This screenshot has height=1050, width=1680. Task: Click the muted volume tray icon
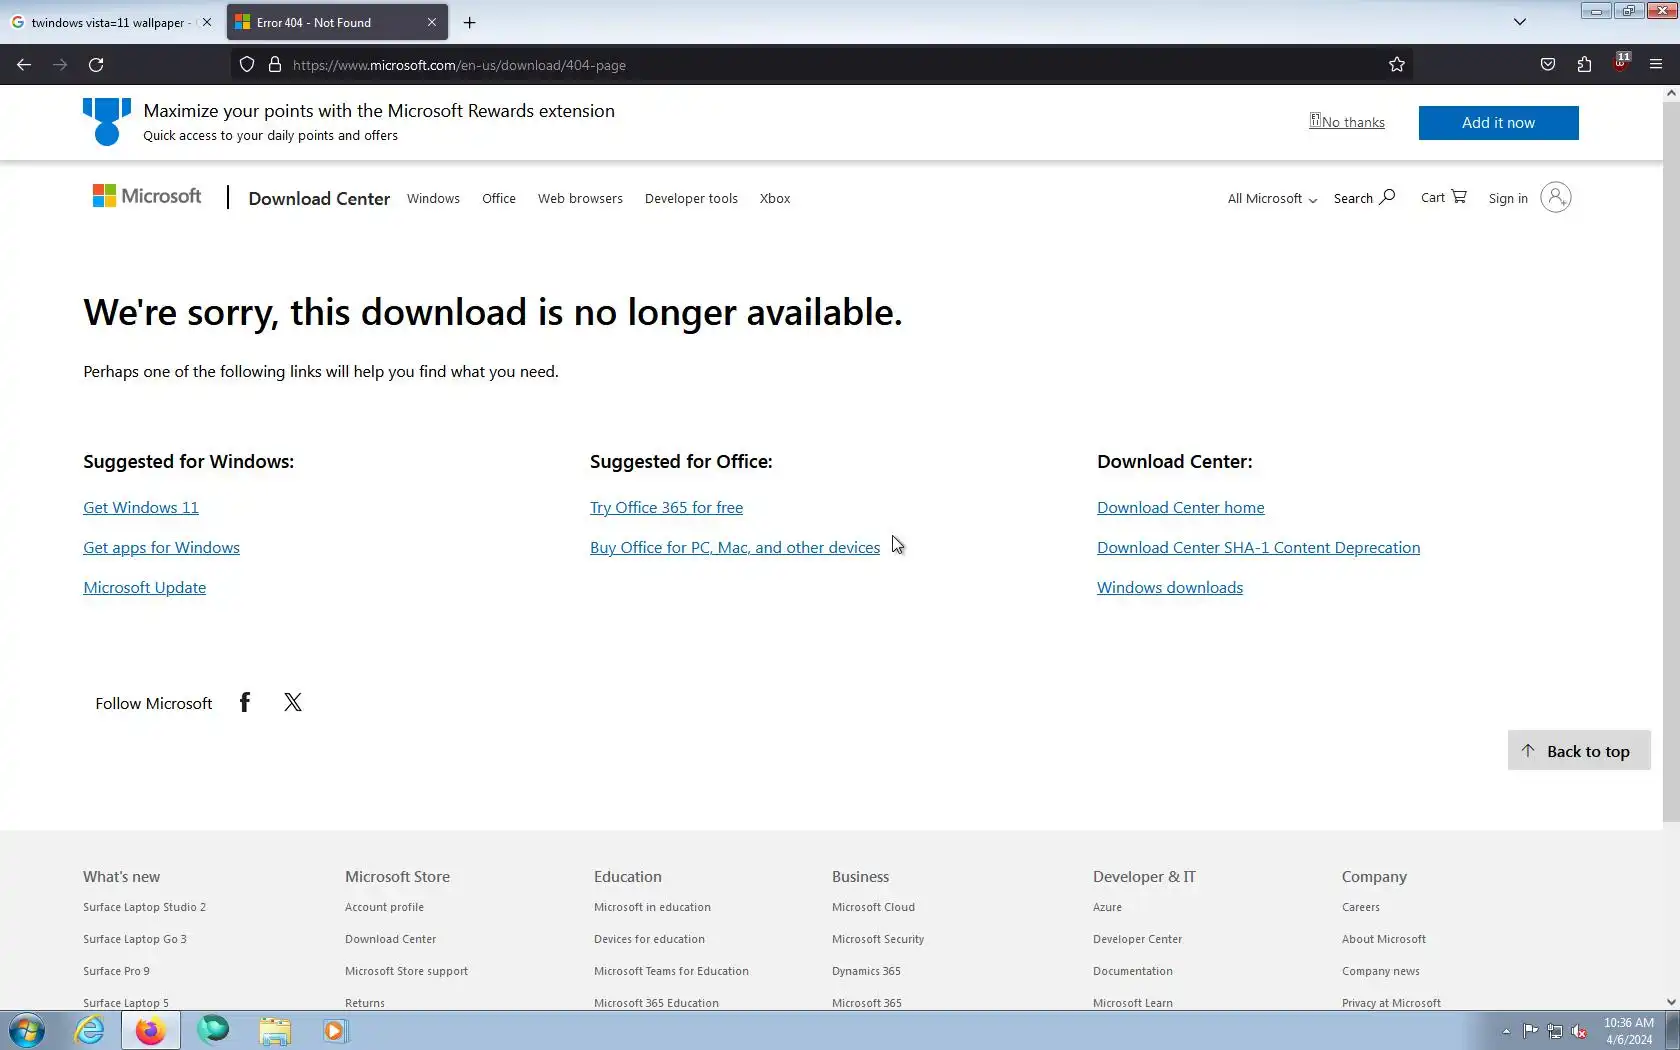1580,1031
